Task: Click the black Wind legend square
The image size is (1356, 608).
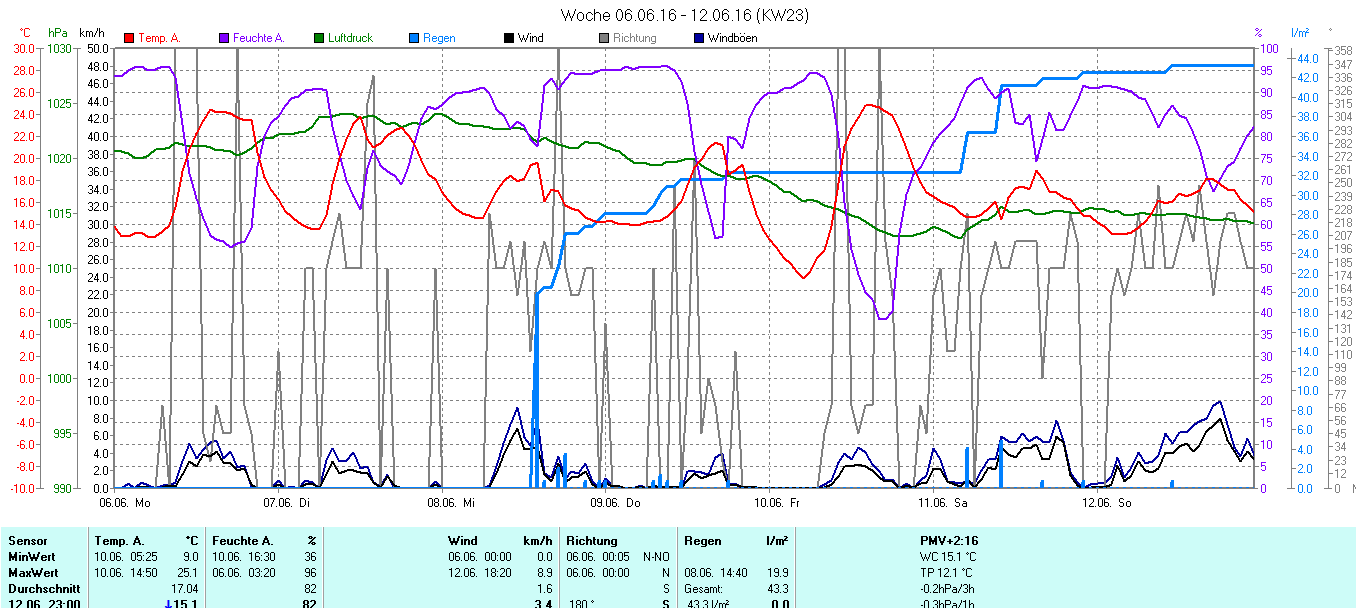Action: pos(509,38)
